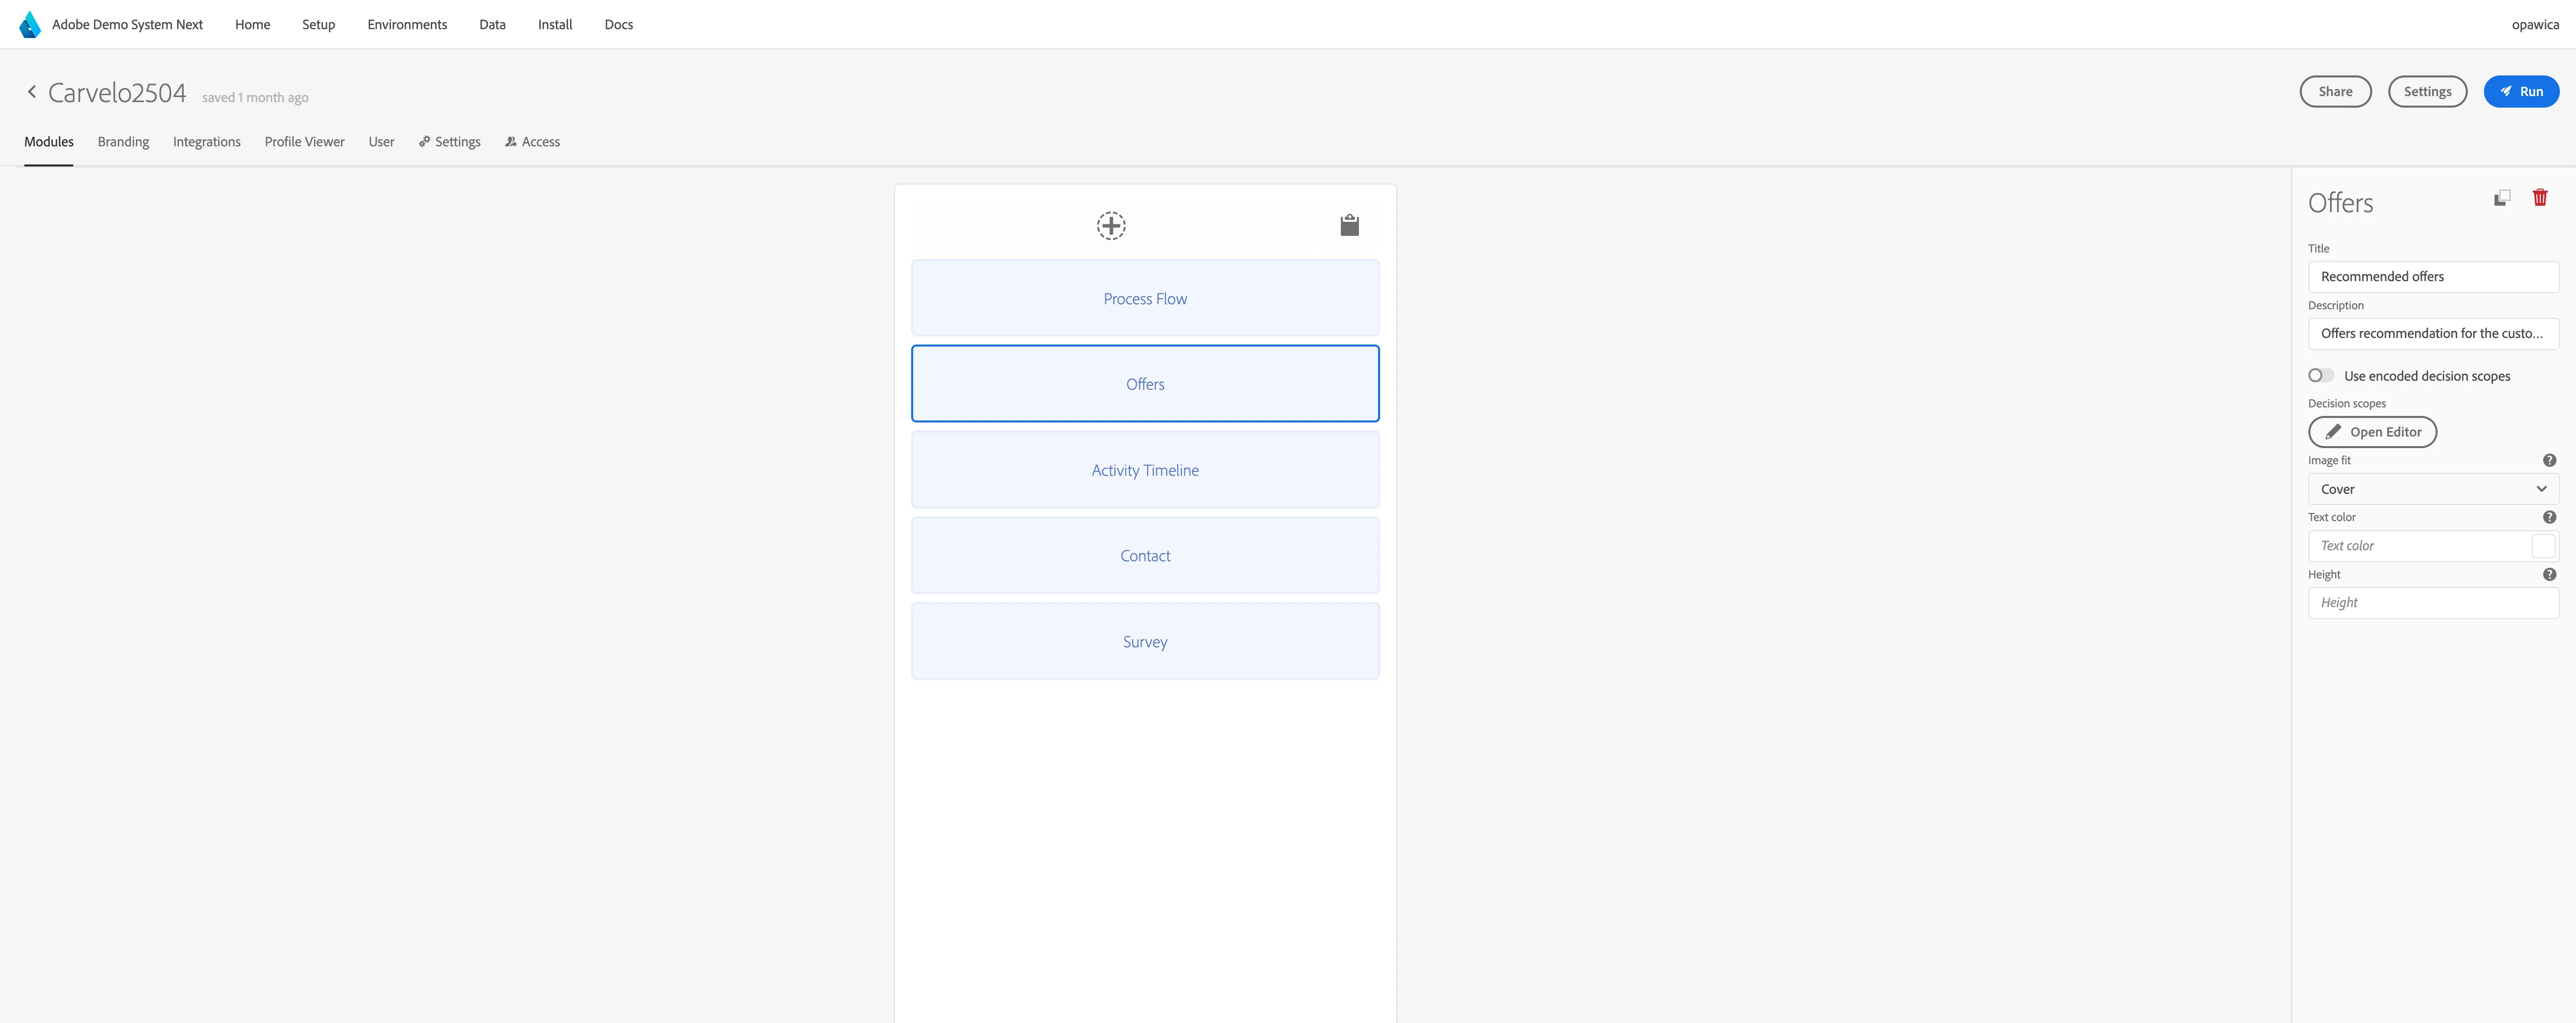Screen dimensions: 2576x1023
Task: Switch to the Profile Viewer tab
Action: pyautogui.click(x=305, y=142)
